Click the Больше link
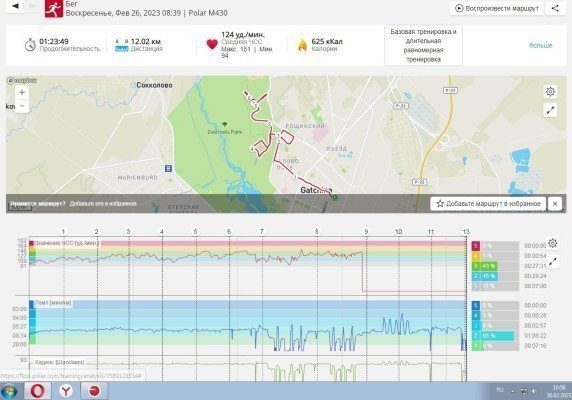Image resolution: width=572 pixels, height=400 pixels. [541, 45]
